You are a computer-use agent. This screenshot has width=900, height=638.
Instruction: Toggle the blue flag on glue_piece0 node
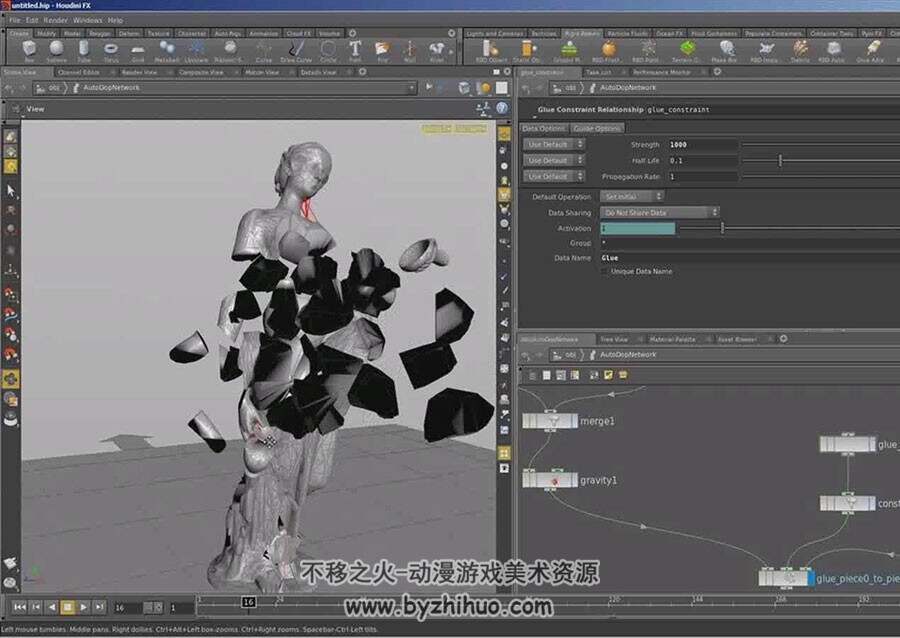click(810, 578)
